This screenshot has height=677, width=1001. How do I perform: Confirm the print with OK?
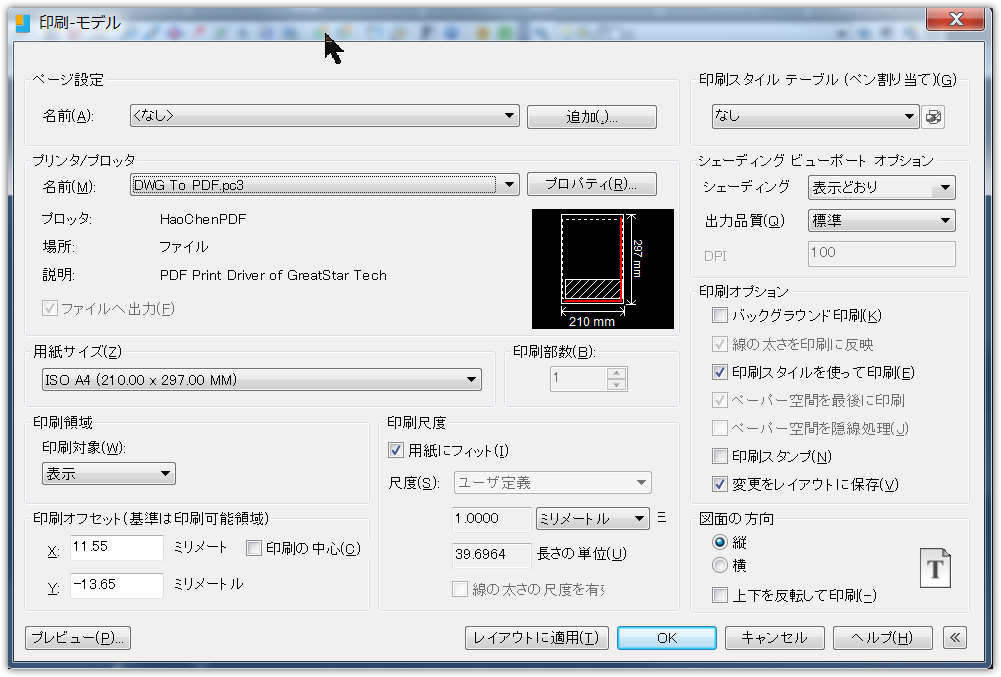point(666,637)
